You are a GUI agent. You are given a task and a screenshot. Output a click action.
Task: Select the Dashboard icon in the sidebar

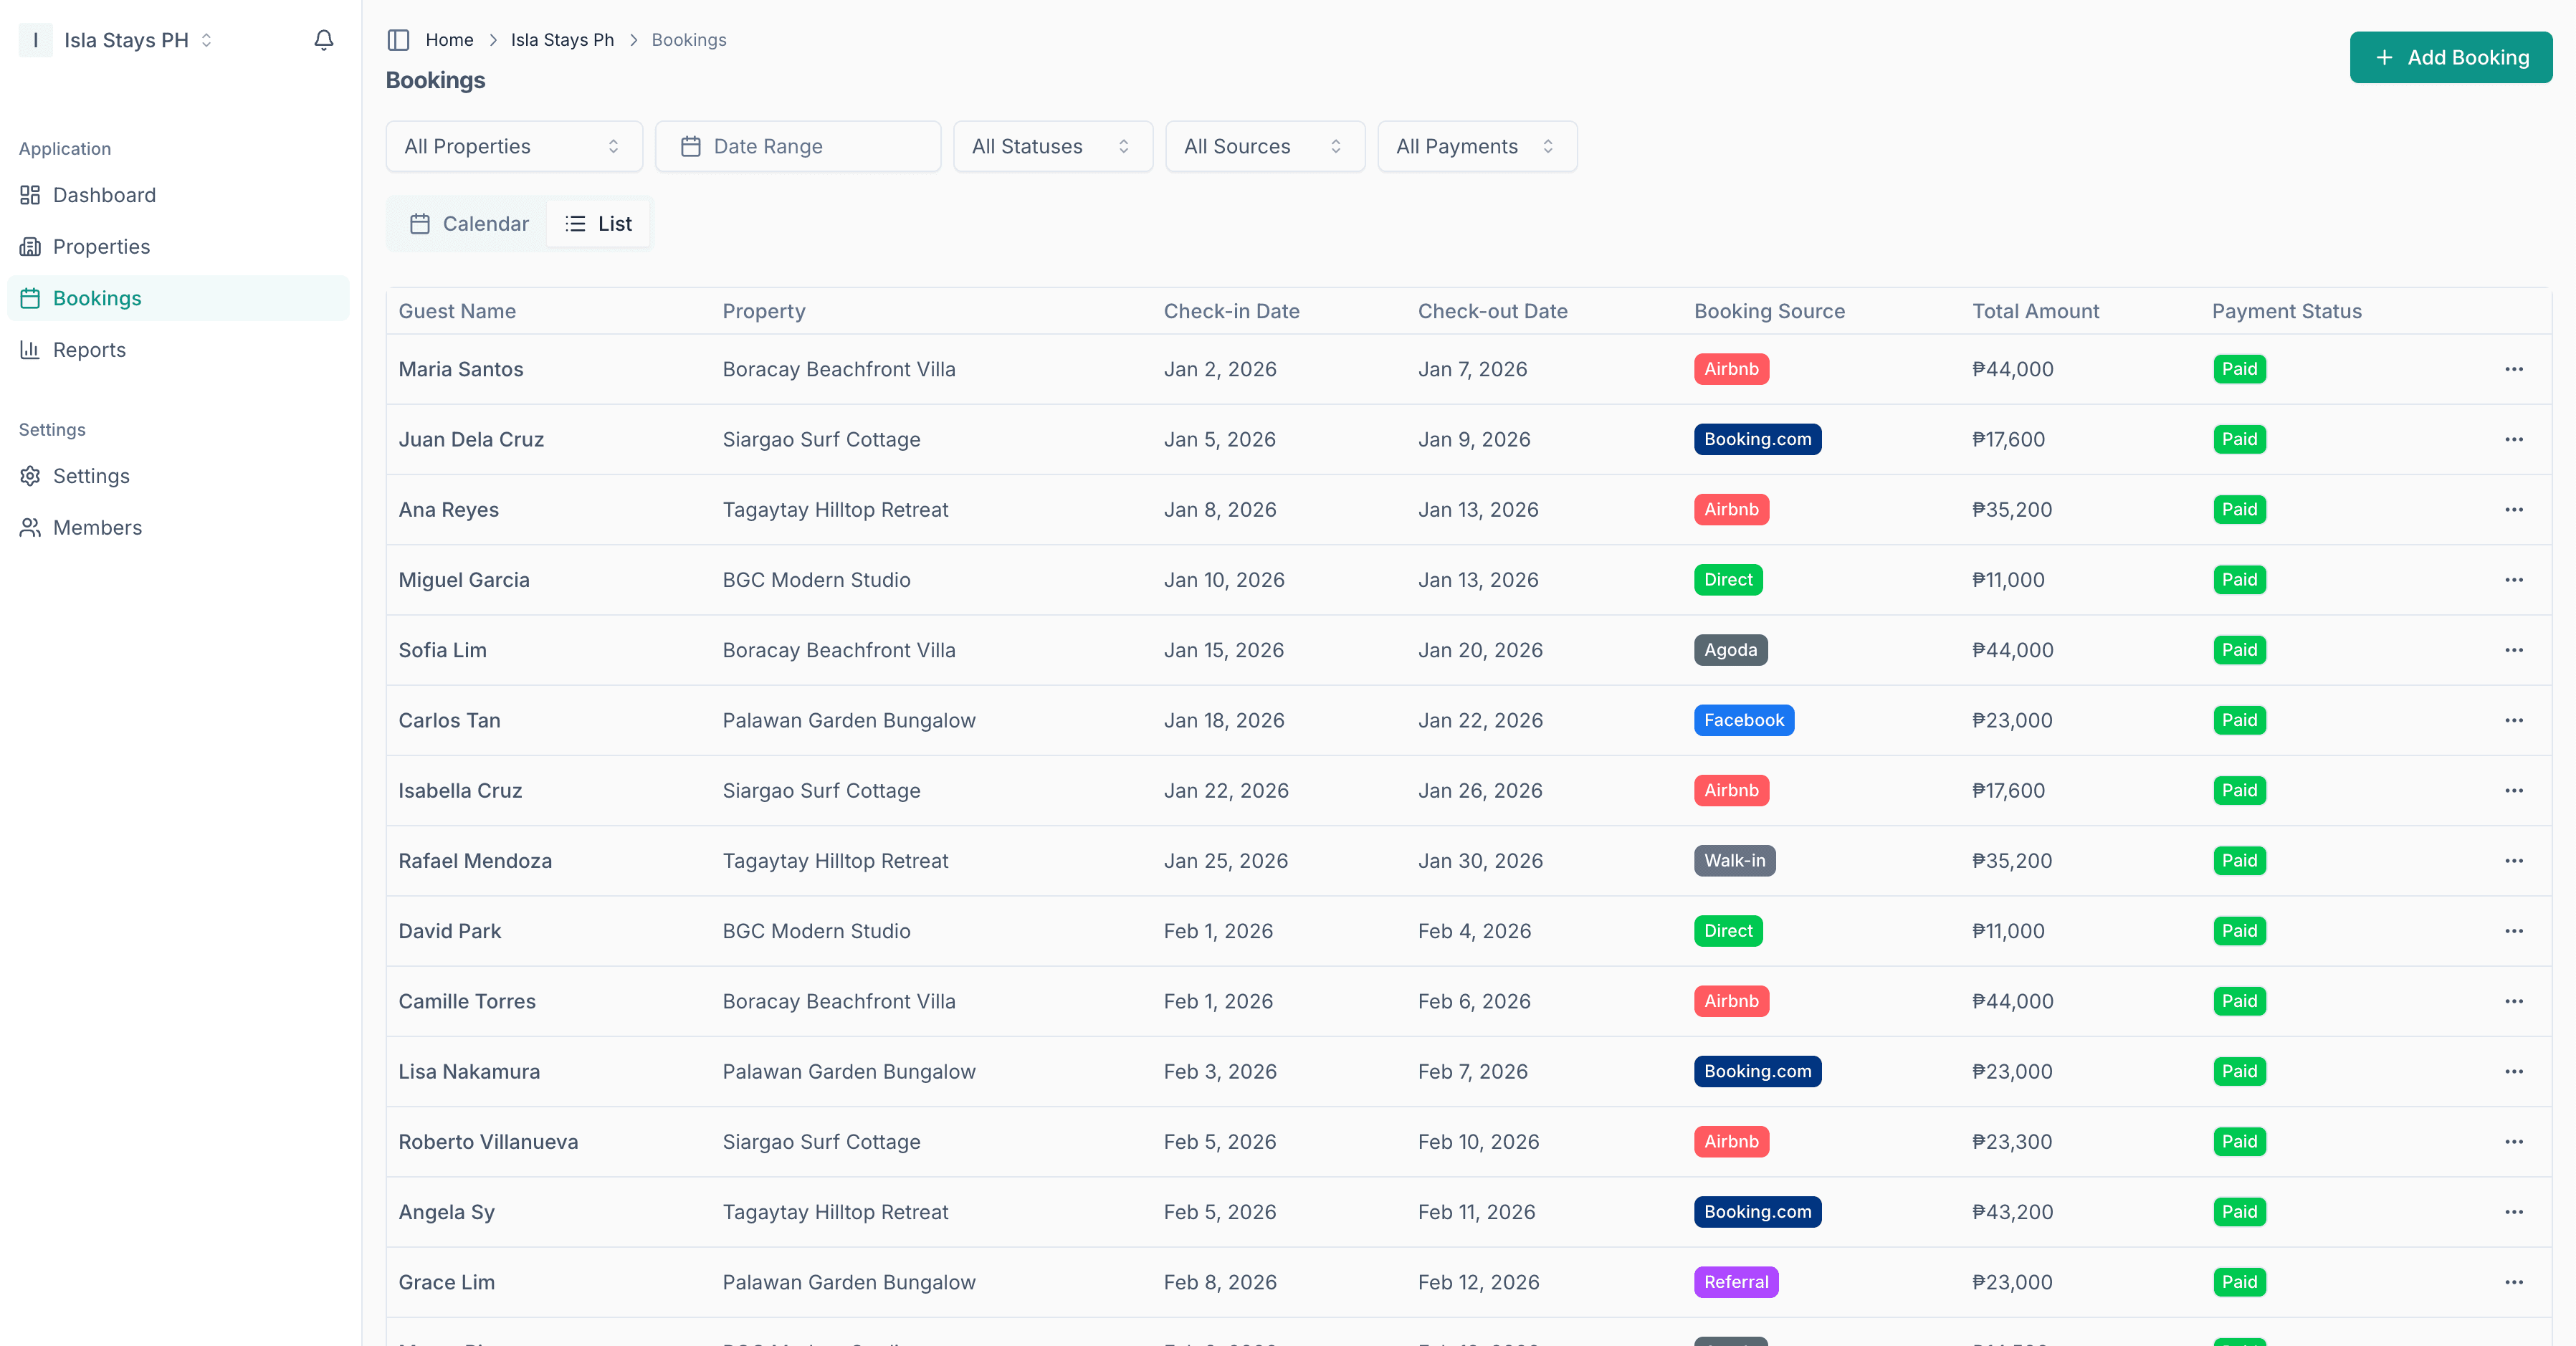(x=30, y=195)
